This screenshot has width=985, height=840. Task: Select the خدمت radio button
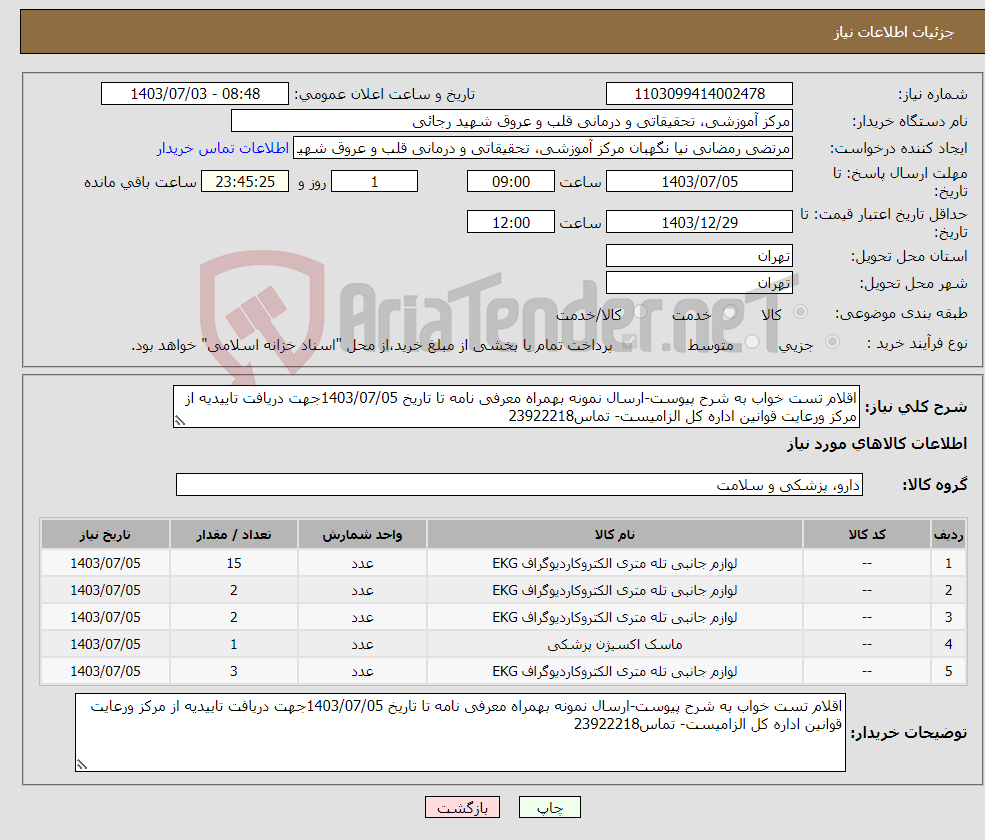pyautogui.click(x=729, y=312)
